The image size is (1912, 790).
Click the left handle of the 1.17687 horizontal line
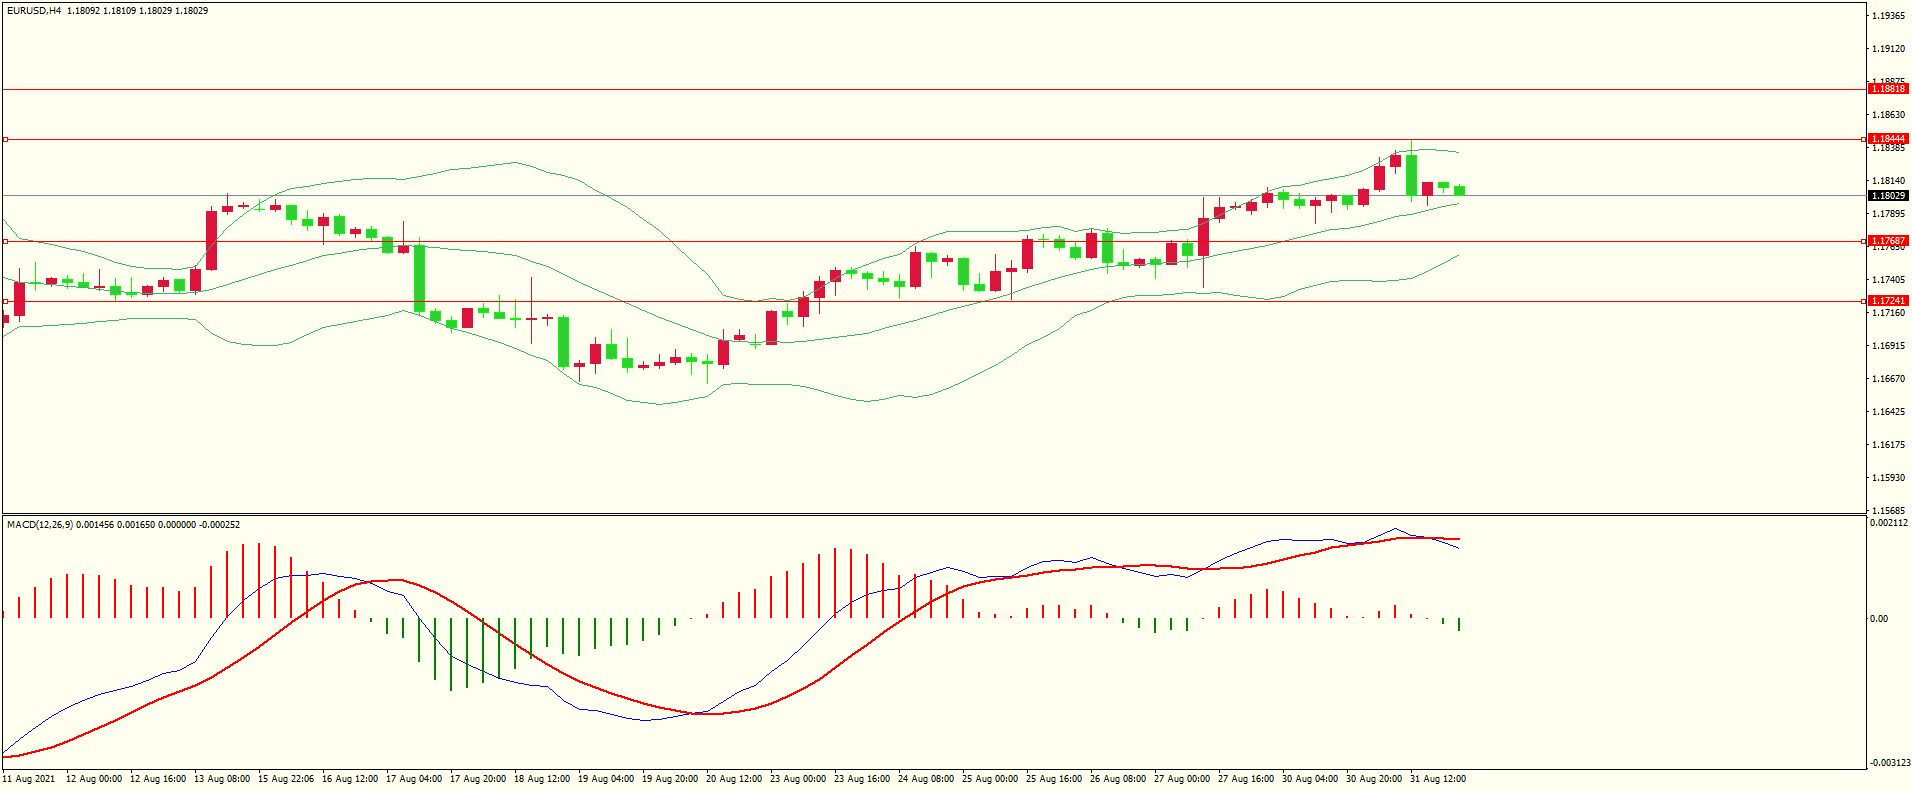point(5,241)
